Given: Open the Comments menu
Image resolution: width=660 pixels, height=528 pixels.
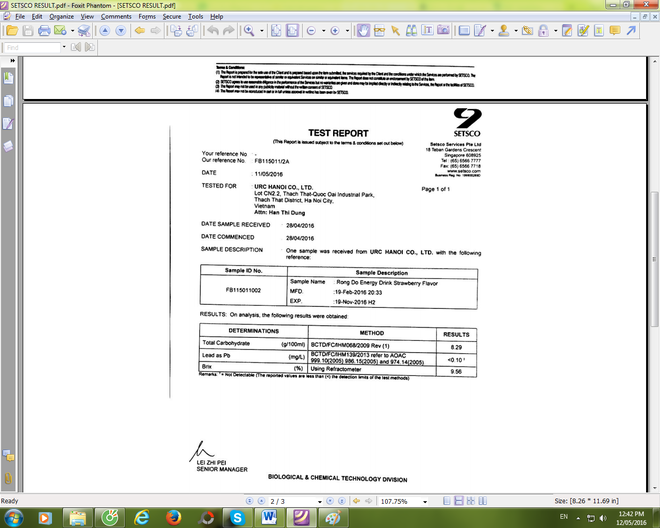Looking at the screenshot, I should pyautogui.click(x=116, y=17).
